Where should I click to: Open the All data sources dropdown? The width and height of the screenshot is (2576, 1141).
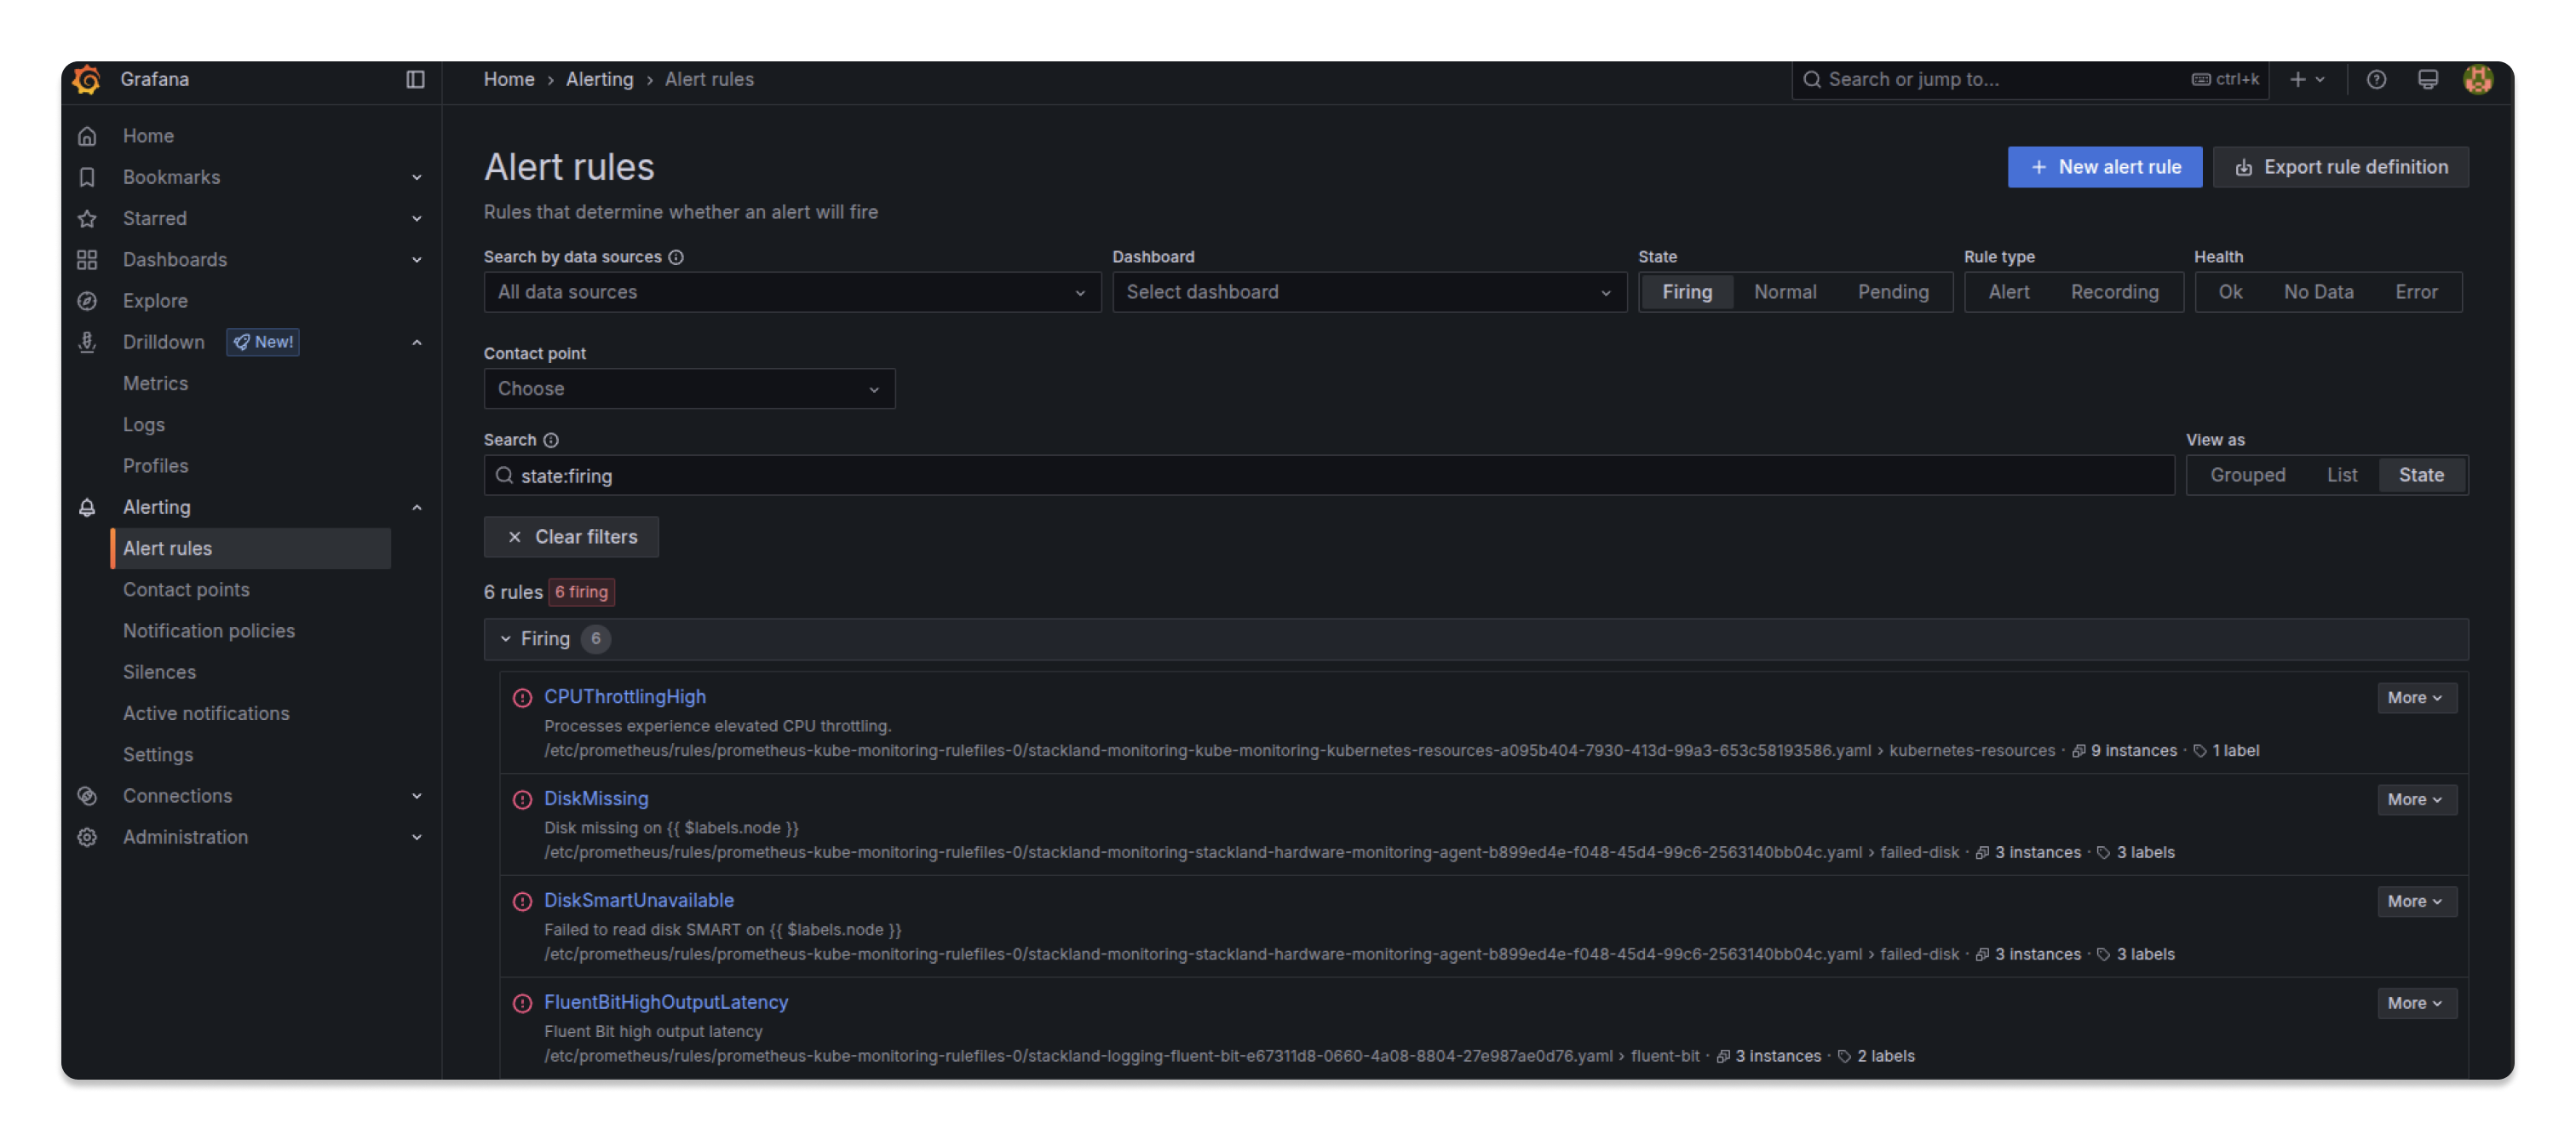click(x=792, y=292)
